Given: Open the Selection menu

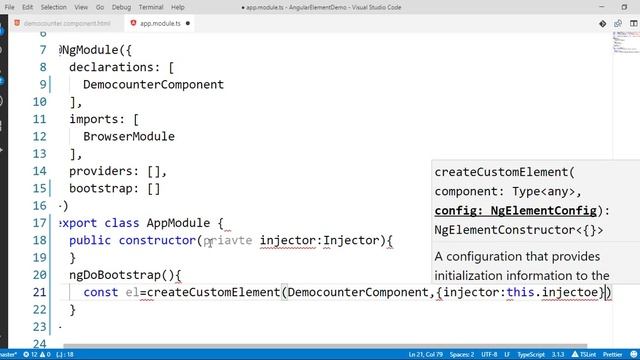Looking at the screenshot, I should [x=53, y=7].
